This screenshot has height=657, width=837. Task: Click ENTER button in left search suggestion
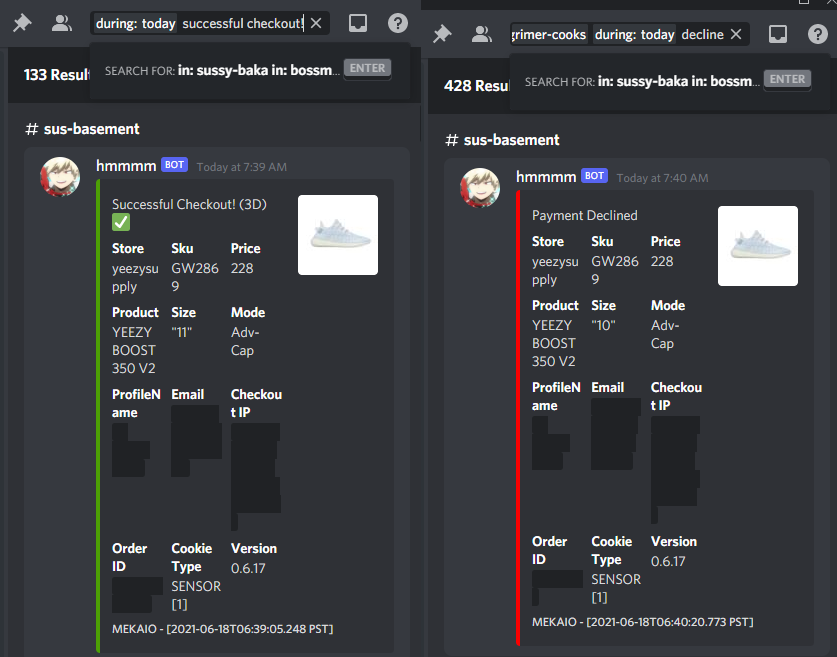click(x=367, y=68)
